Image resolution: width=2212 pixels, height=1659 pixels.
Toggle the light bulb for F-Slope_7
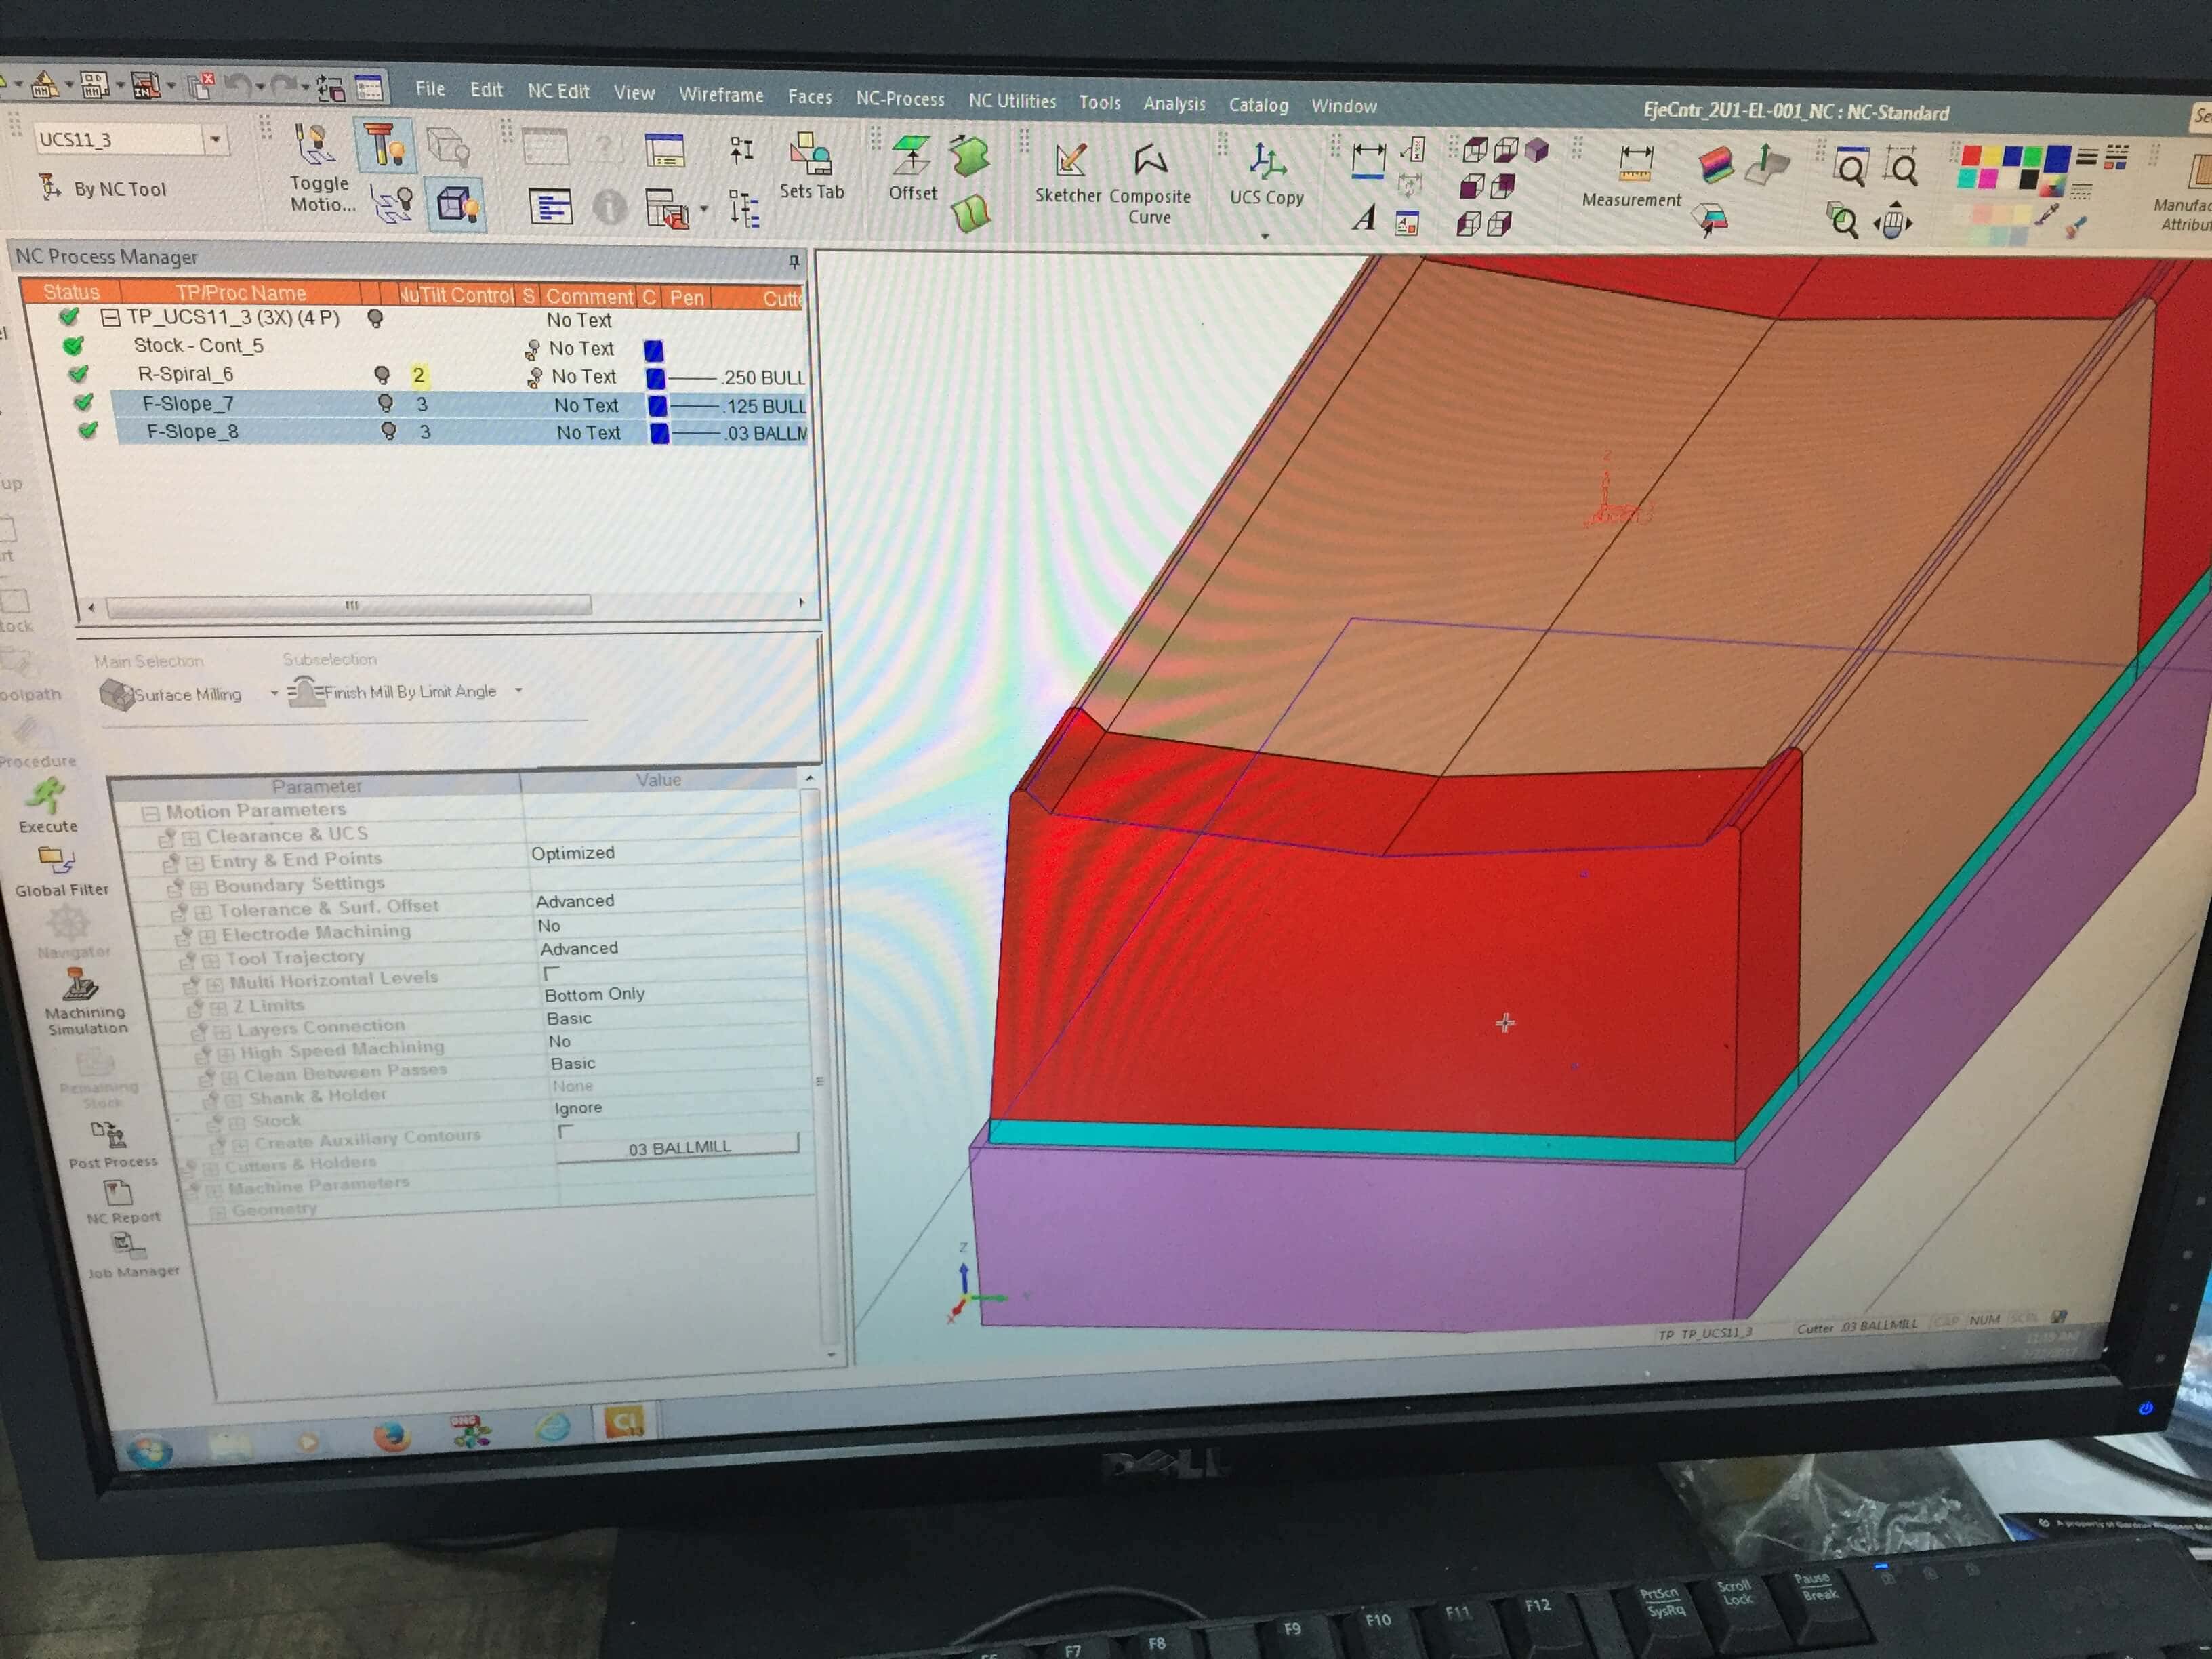[385, 403]
